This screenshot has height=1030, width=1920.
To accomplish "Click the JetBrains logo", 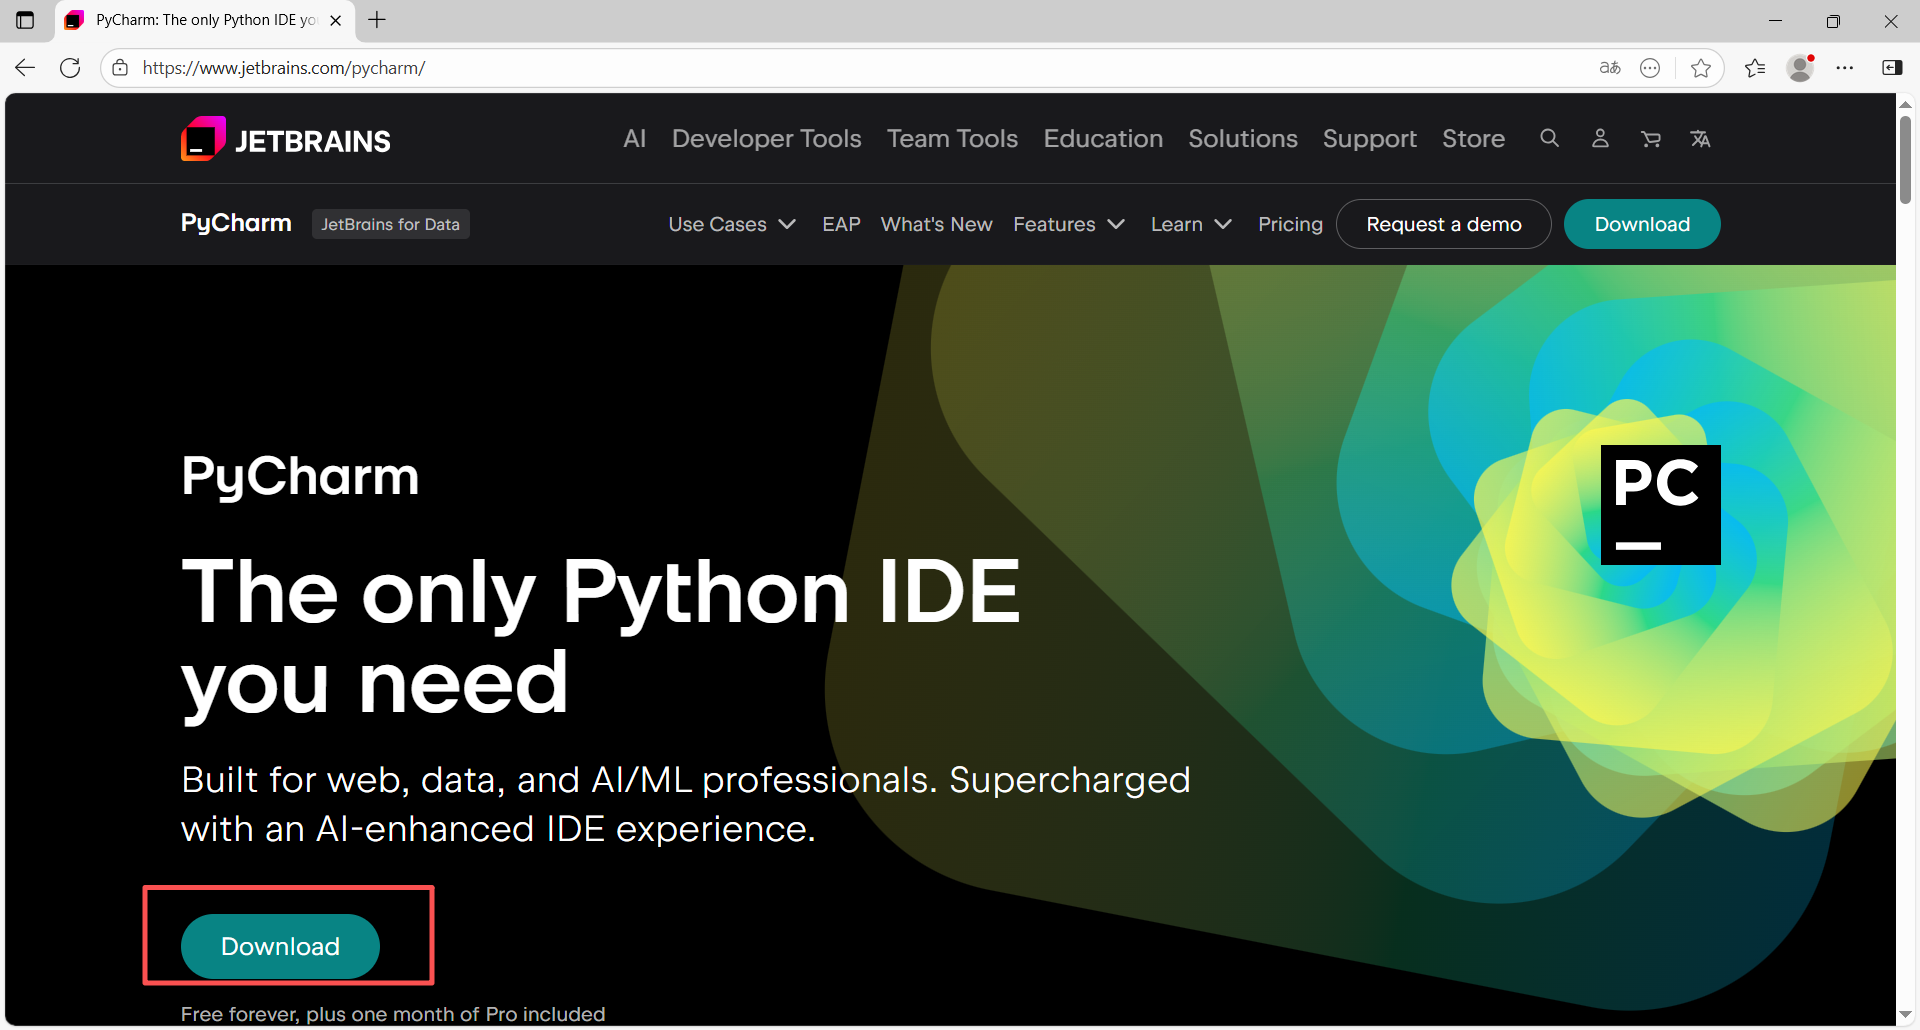I will [x=286, y=139].
